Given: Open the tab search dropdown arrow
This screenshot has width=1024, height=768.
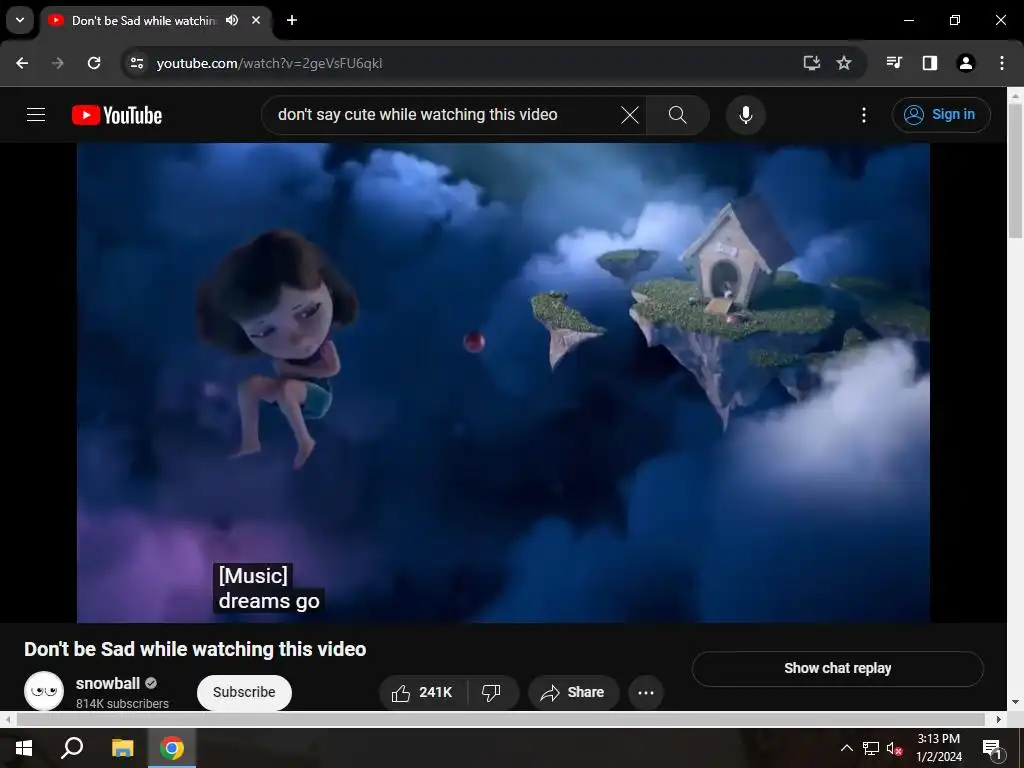Looking at the screenshot, I should pos(20,20).
